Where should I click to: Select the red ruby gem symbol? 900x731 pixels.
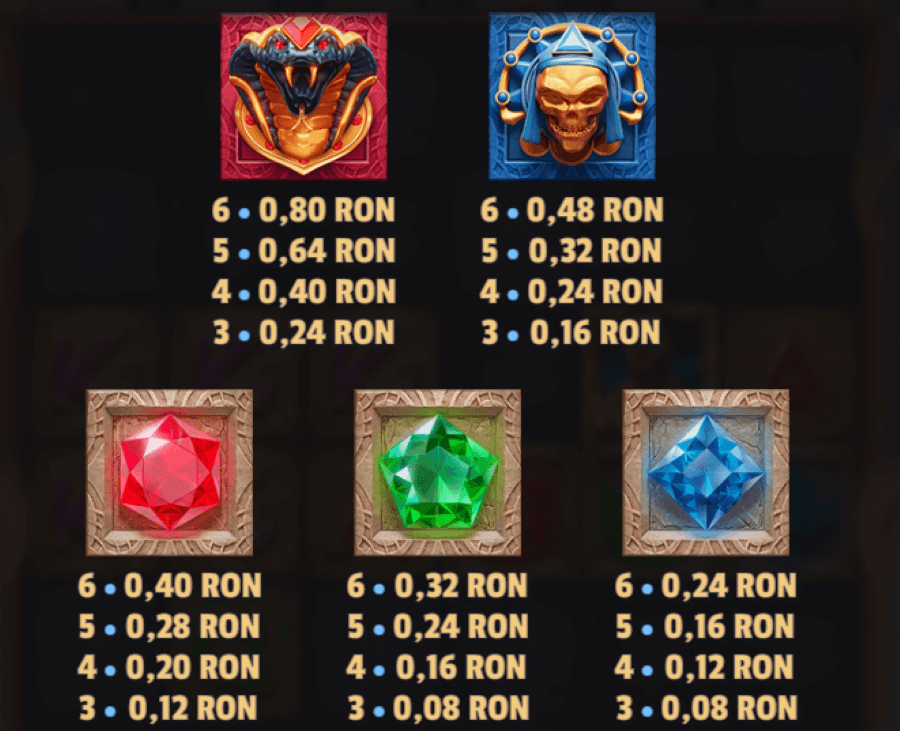tap(169, 472)
